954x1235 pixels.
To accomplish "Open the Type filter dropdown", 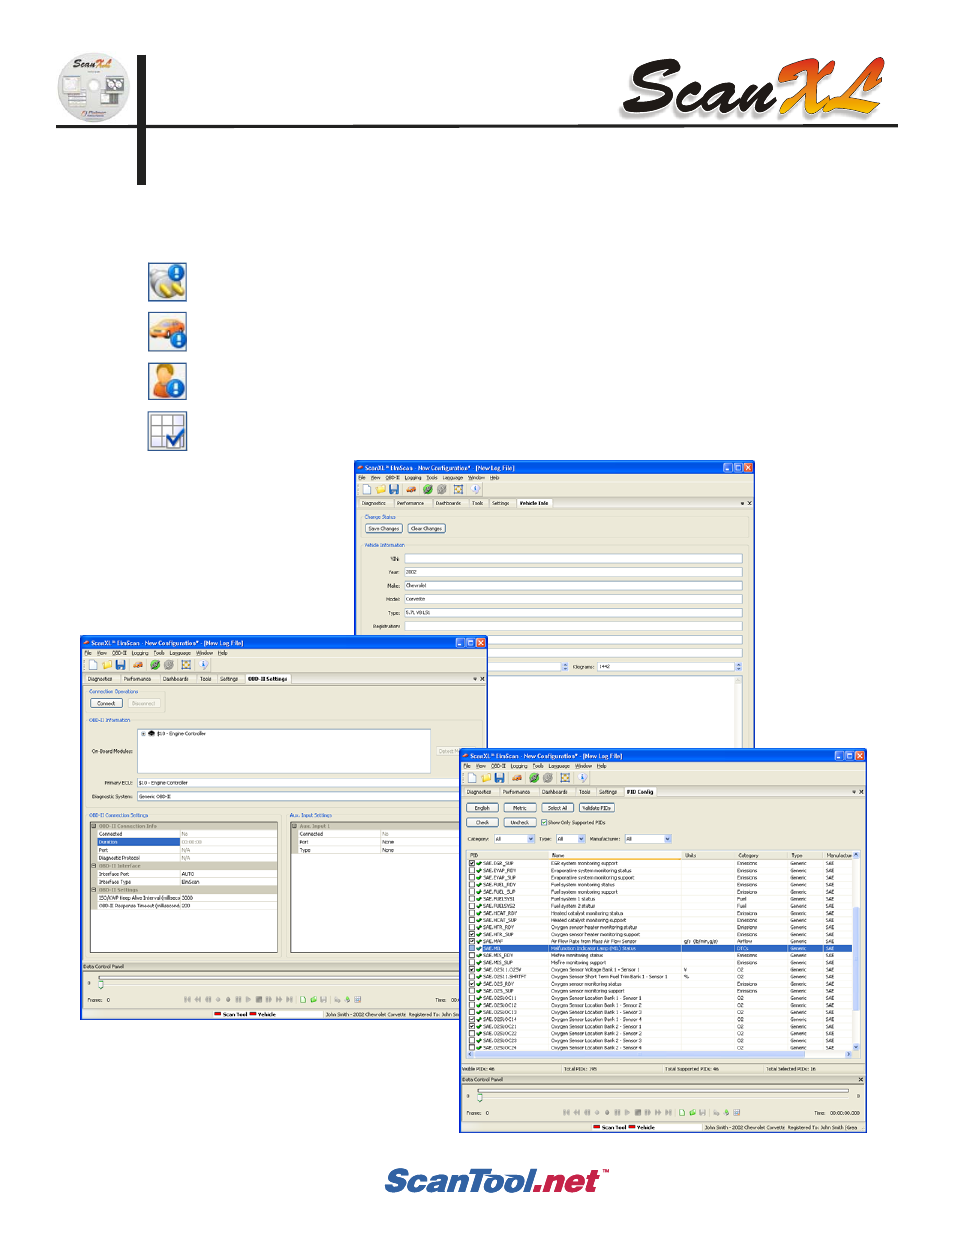I will pos(581,839).
